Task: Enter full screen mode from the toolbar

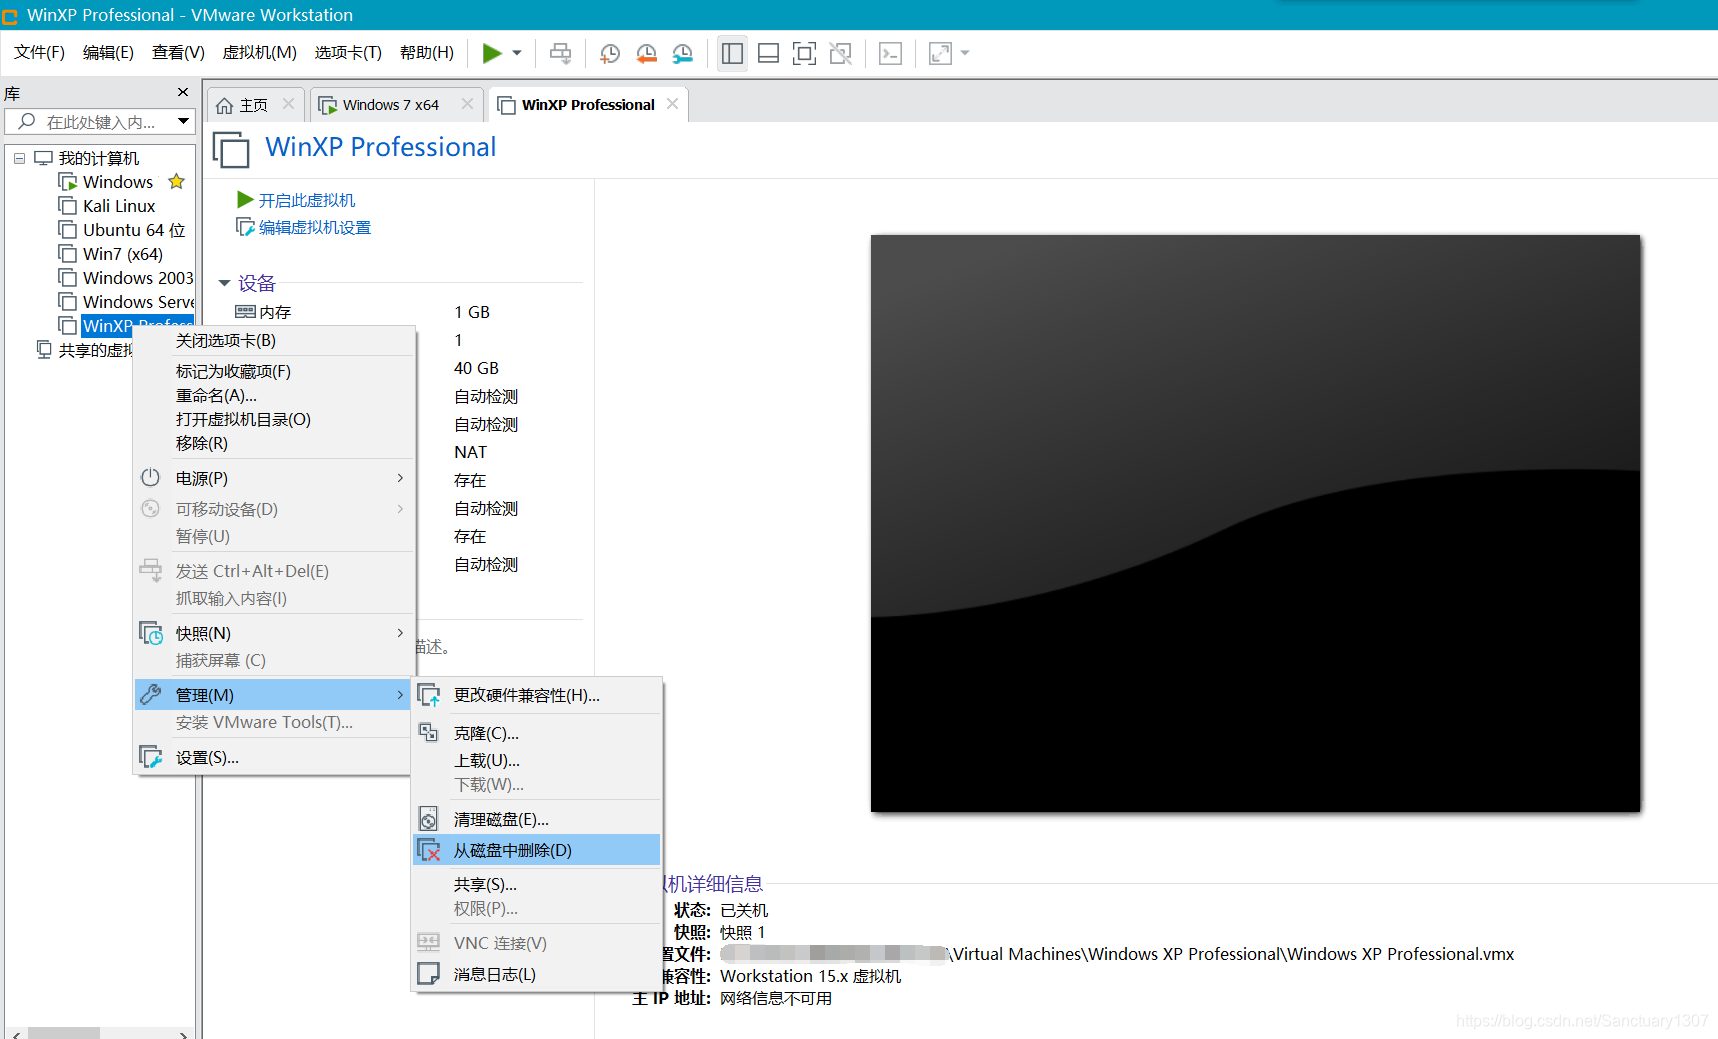Action: (x=804, y=53)
